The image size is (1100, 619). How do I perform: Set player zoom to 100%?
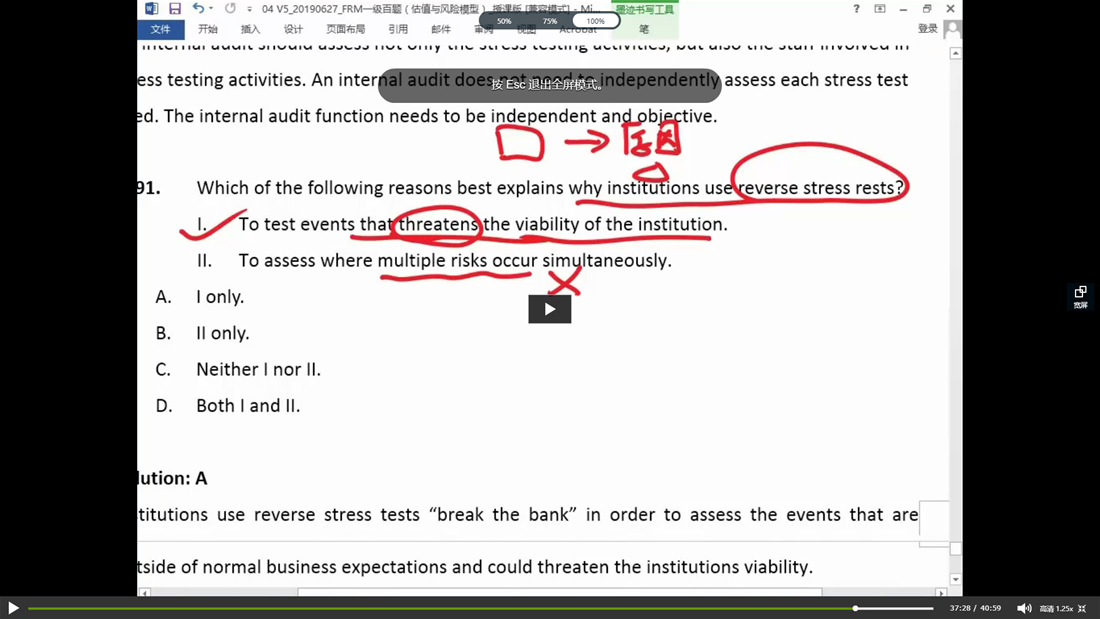pos(596,21)
